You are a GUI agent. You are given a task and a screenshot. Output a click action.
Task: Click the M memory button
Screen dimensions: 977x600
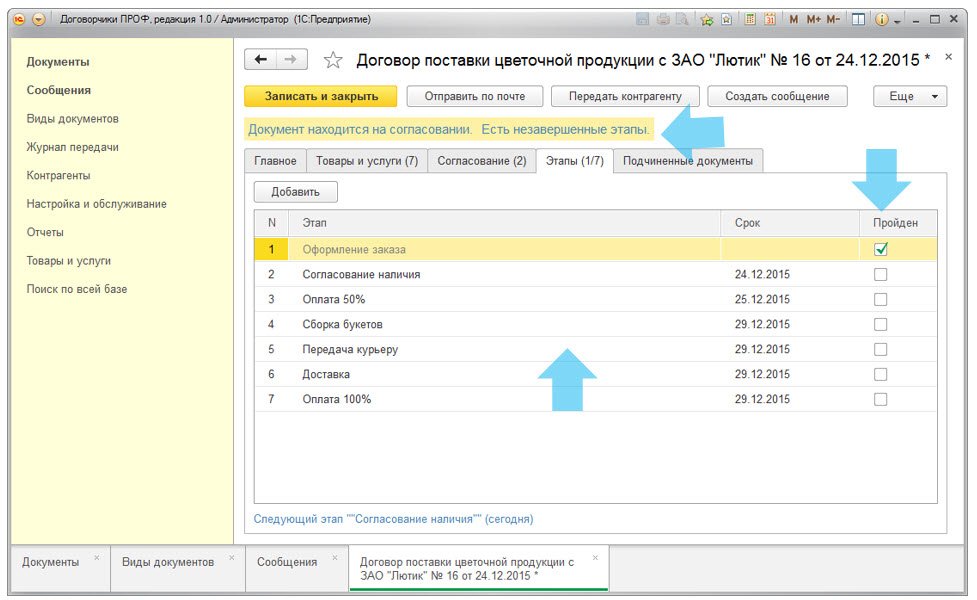[x=793, y=19]
